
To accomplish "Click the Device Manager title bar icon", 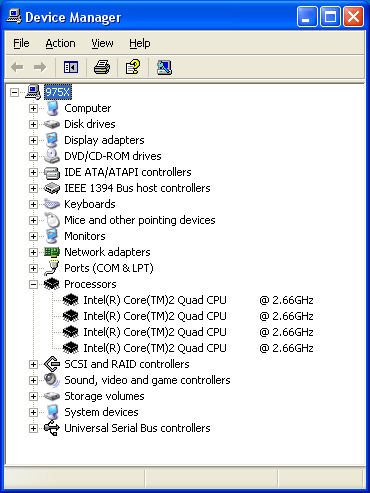I will [14, 16].
